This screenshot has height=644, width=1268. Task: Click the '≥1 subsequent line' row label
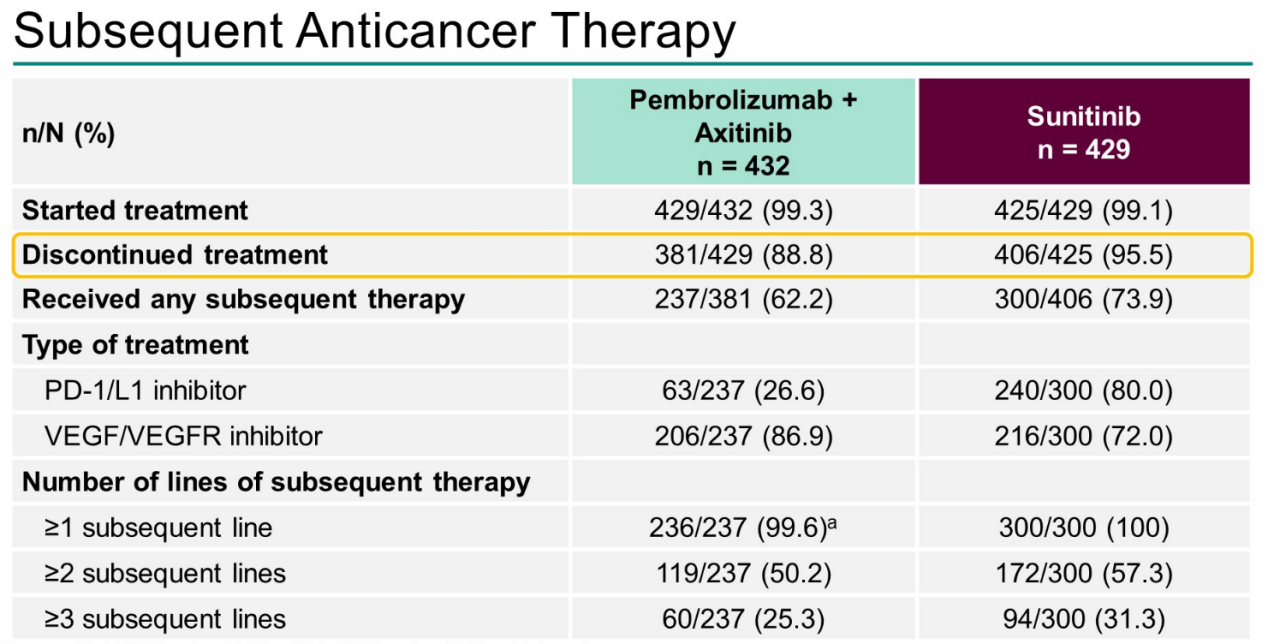tap(158, 527)
